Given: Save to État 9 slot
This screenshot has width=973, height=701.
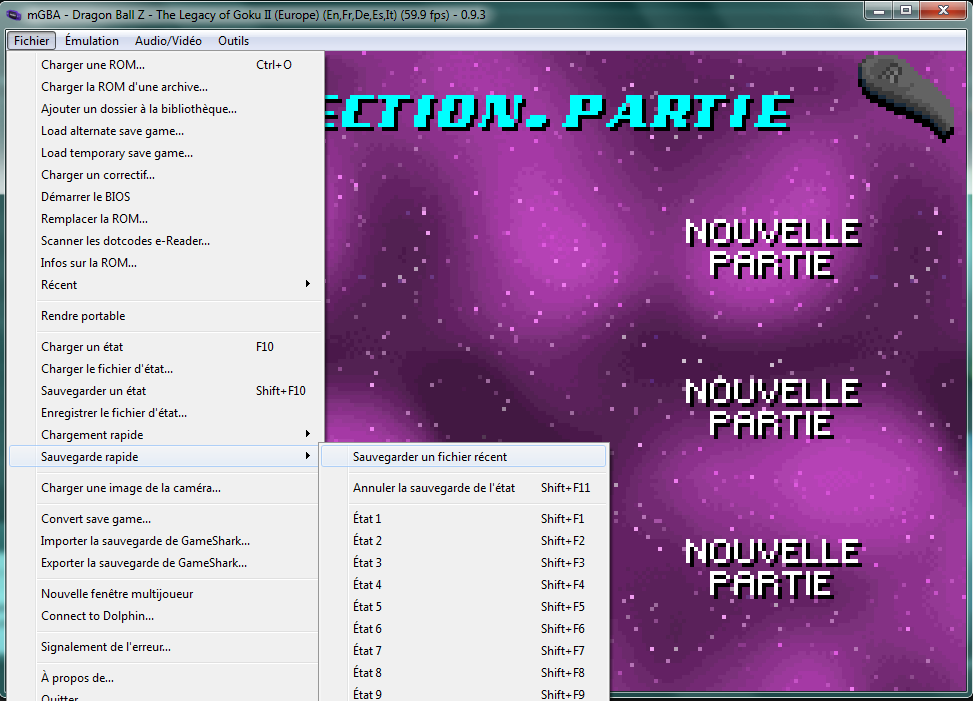Looking at the screenshot, I should (x=464, y=694).
